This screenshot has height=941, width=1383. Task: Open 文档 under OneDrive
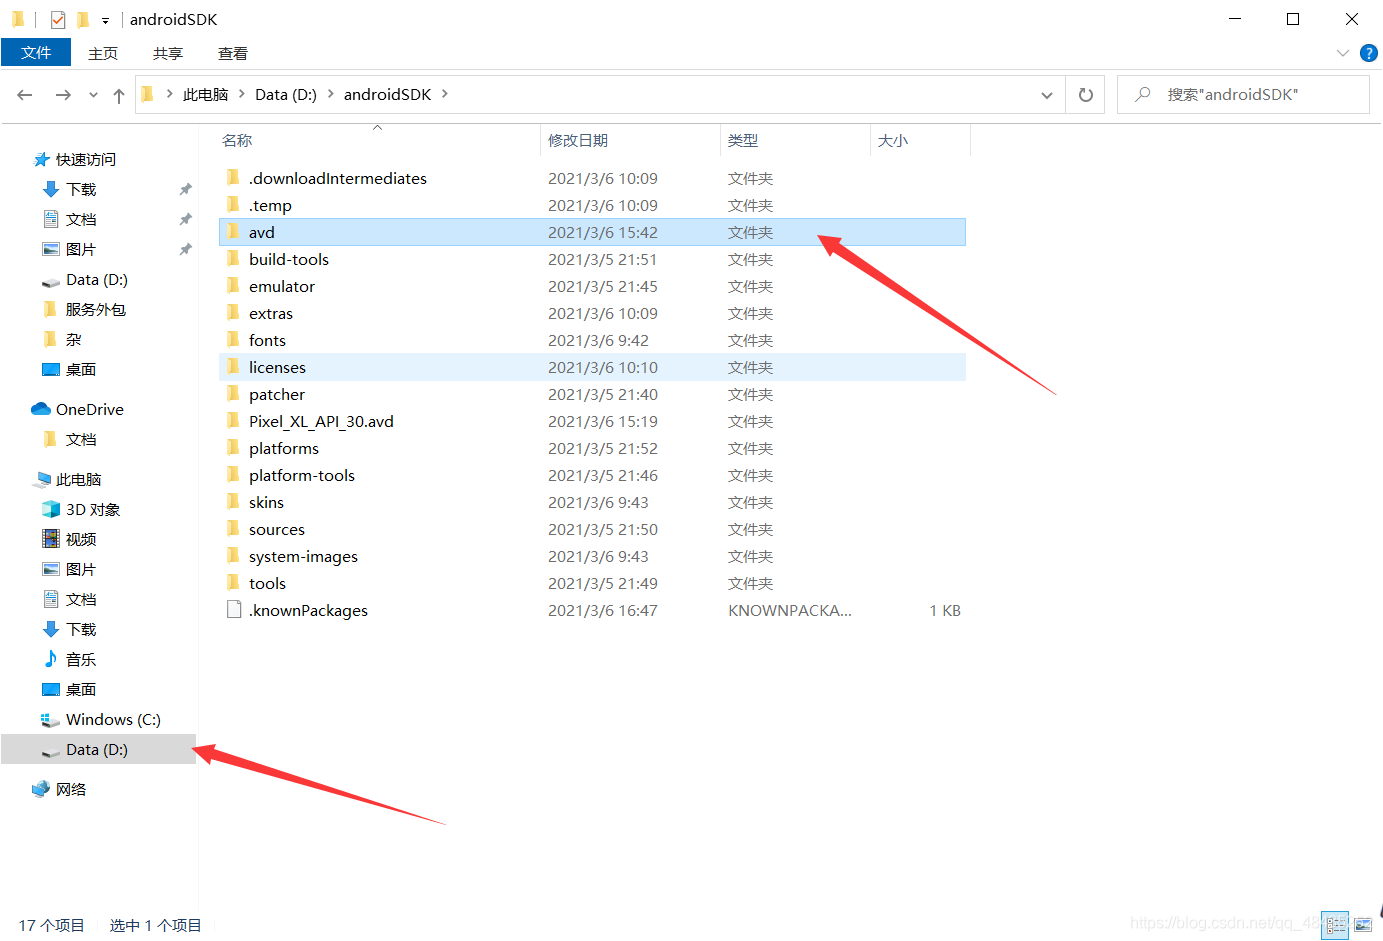pyautogui.click(x=69, y=439)
